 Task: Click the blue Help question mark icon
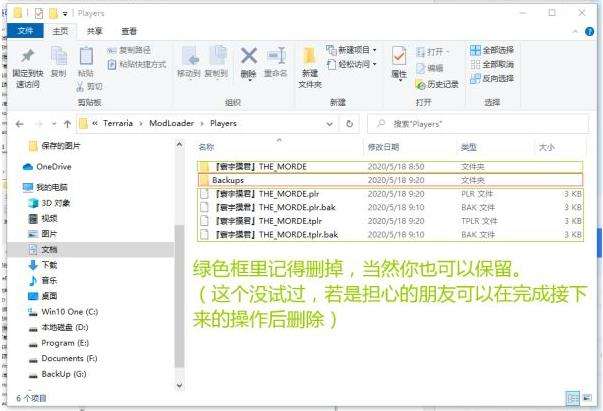pos(589,32)
